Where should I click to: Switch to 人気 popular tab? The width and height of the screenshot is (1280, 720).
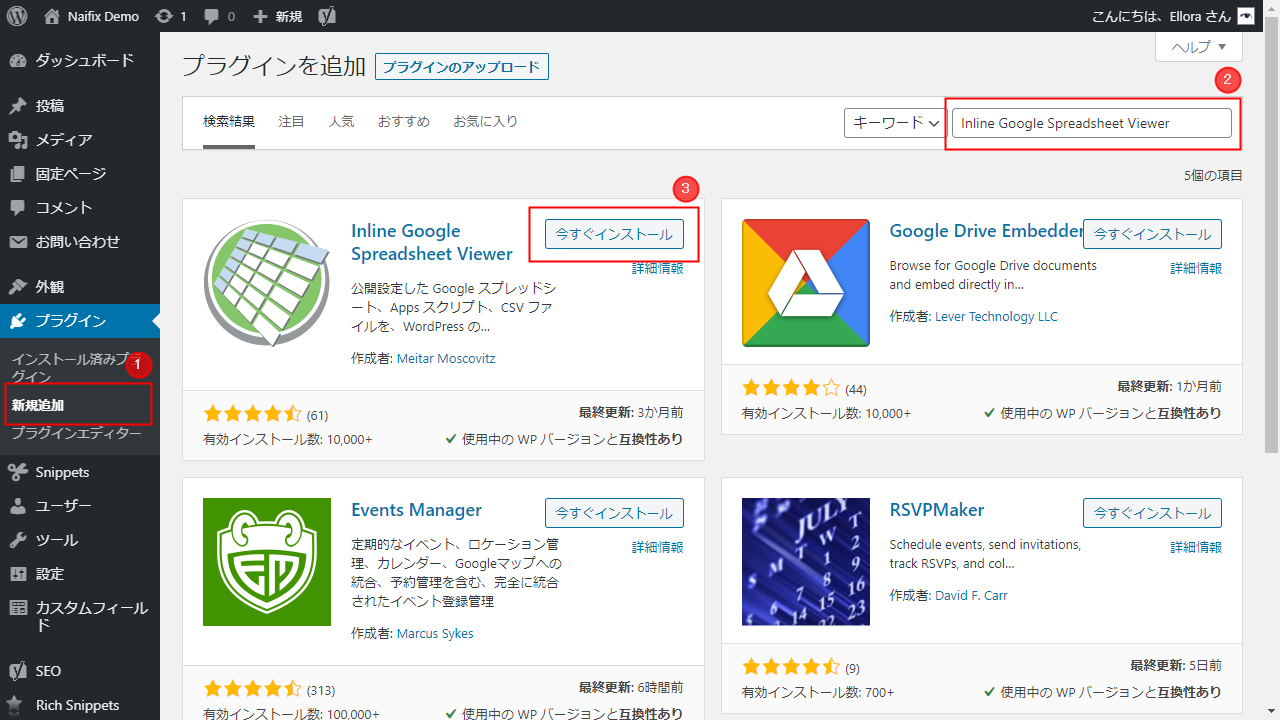pos(341,122)
